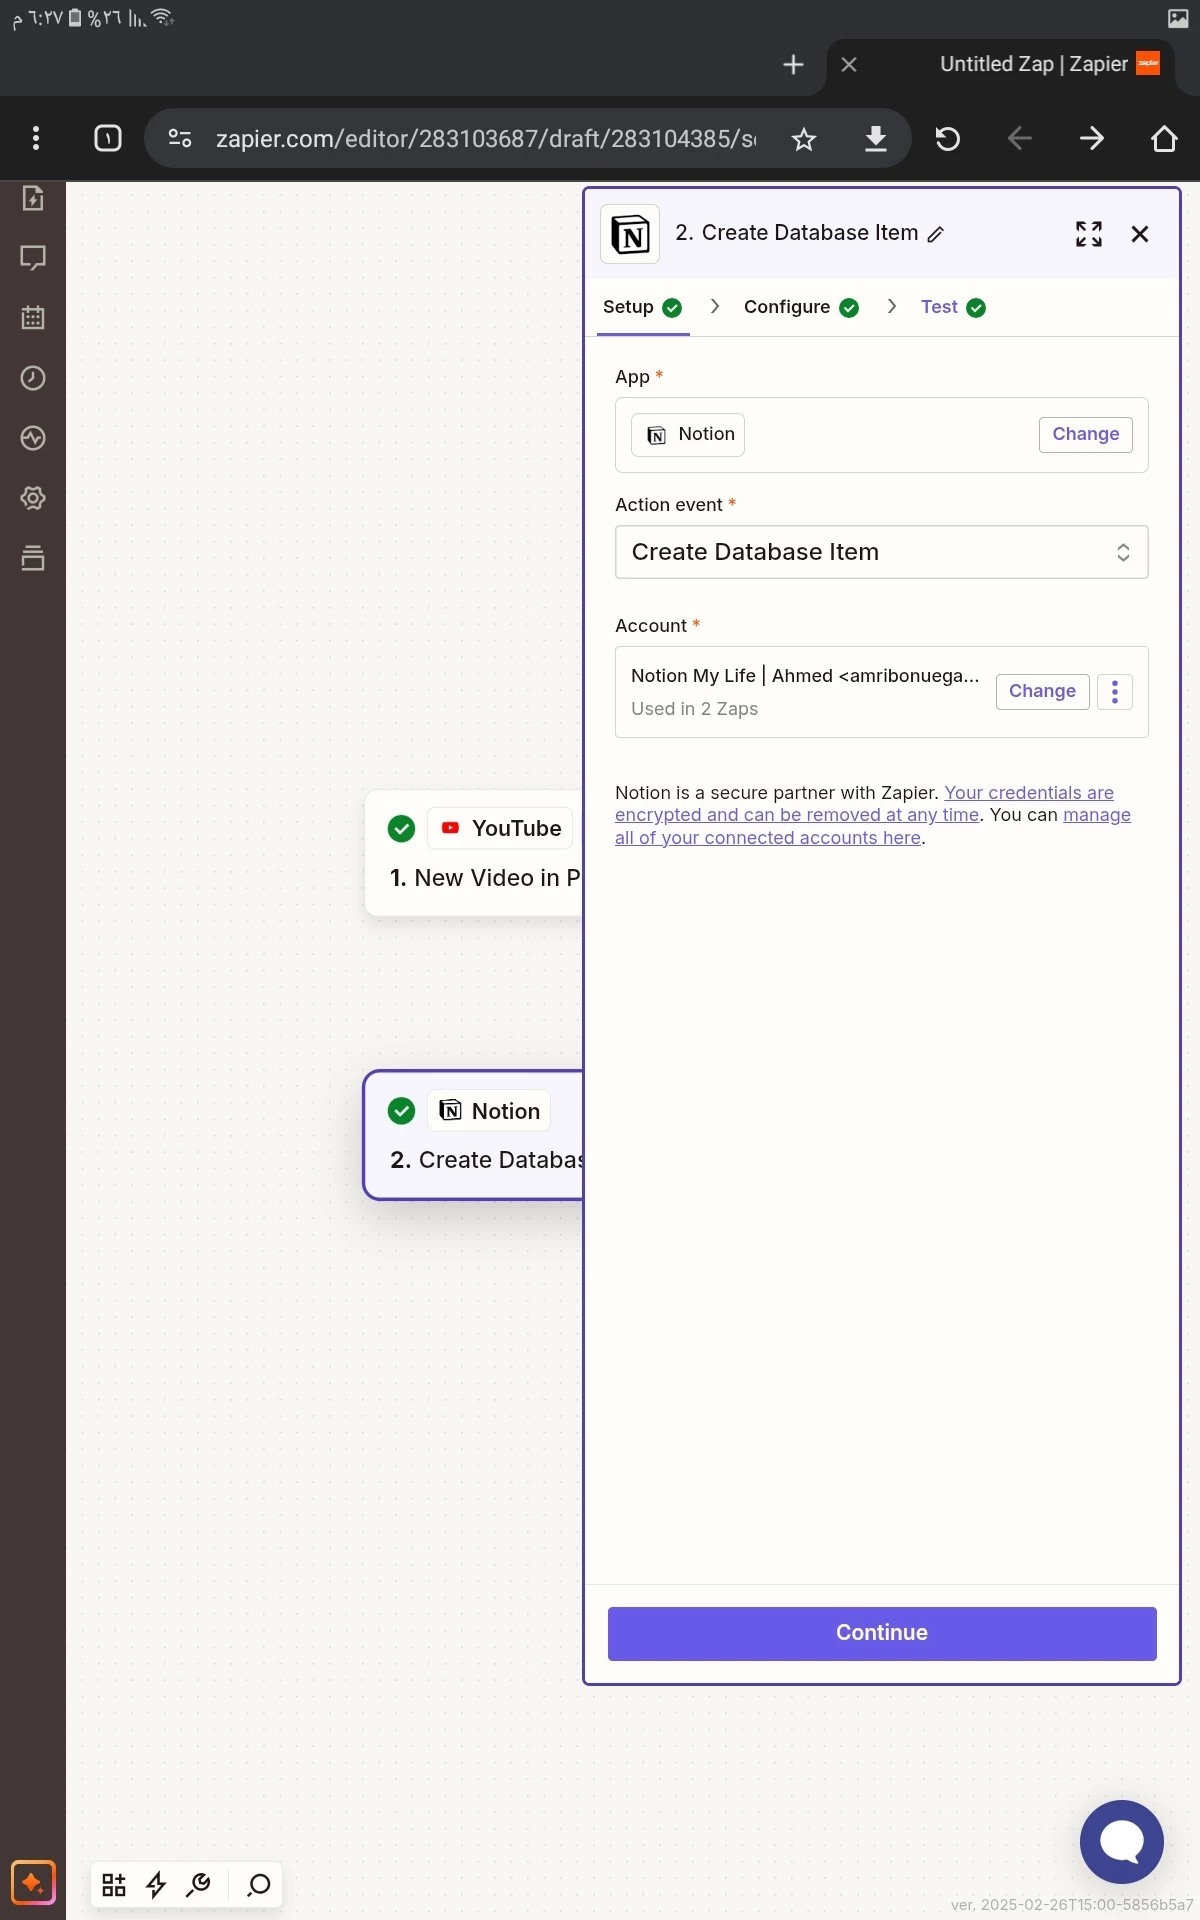Open the versions stack sidebar icon
Screen dimensions: 1200x1920
pos(33,558)
